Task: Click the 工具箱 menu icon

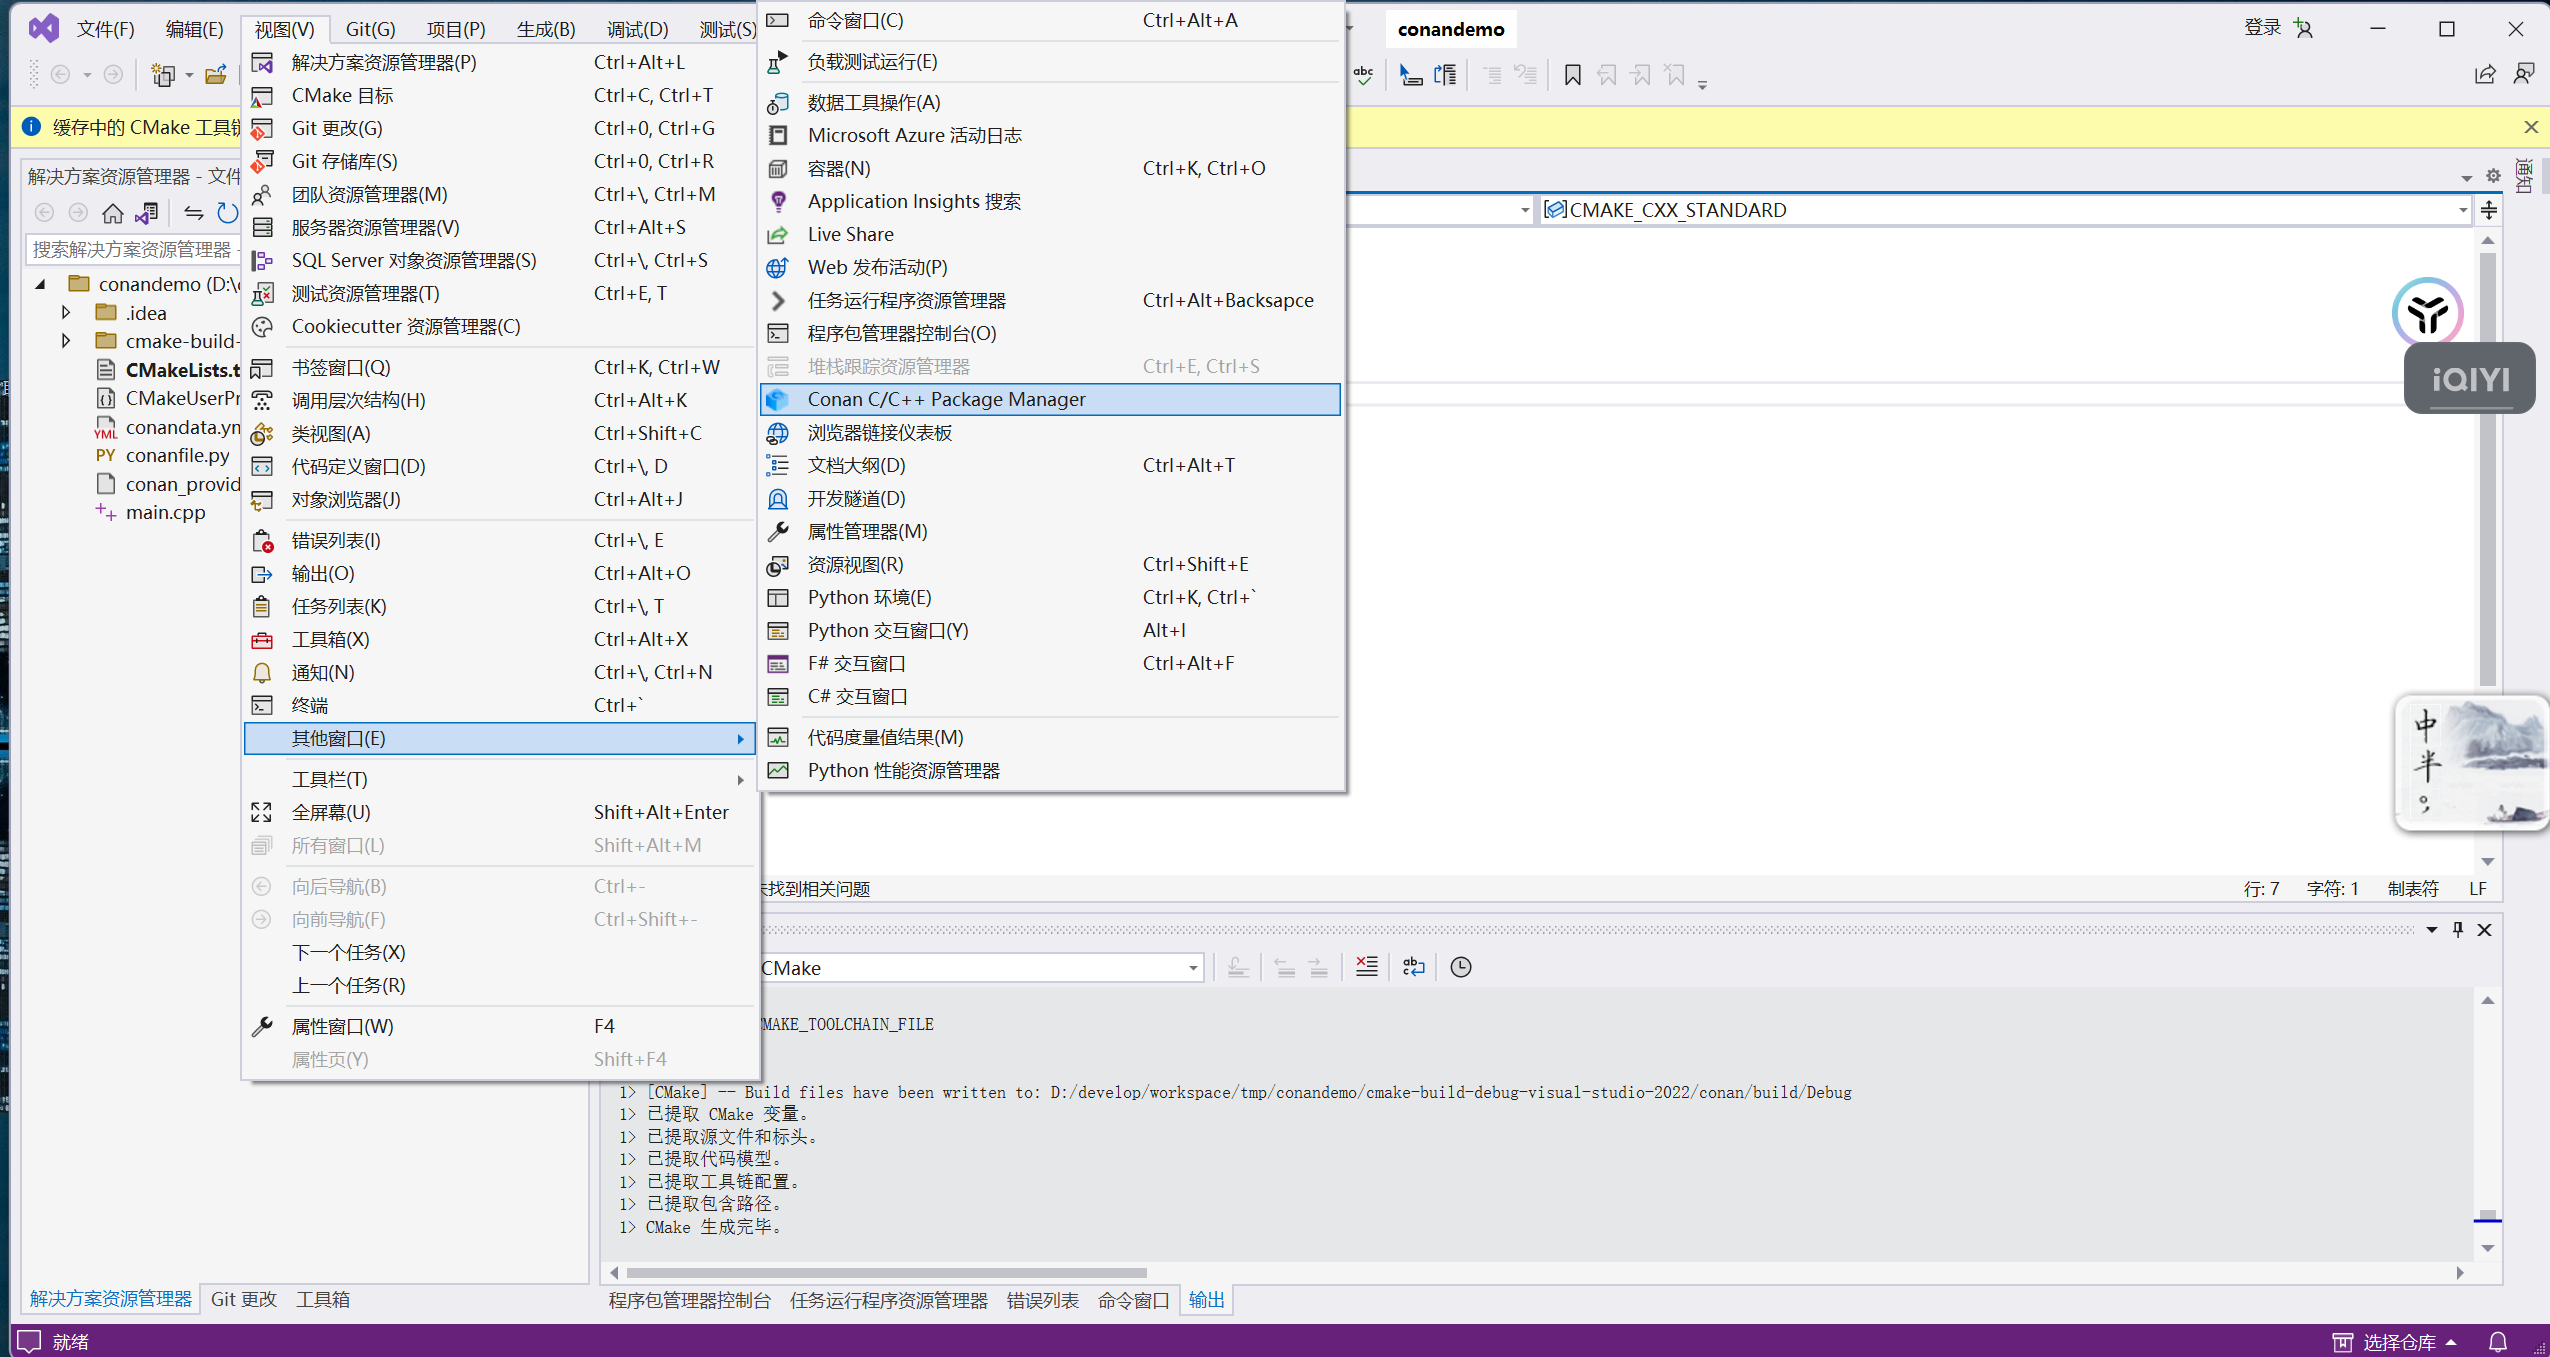Action: coord(262,640)
